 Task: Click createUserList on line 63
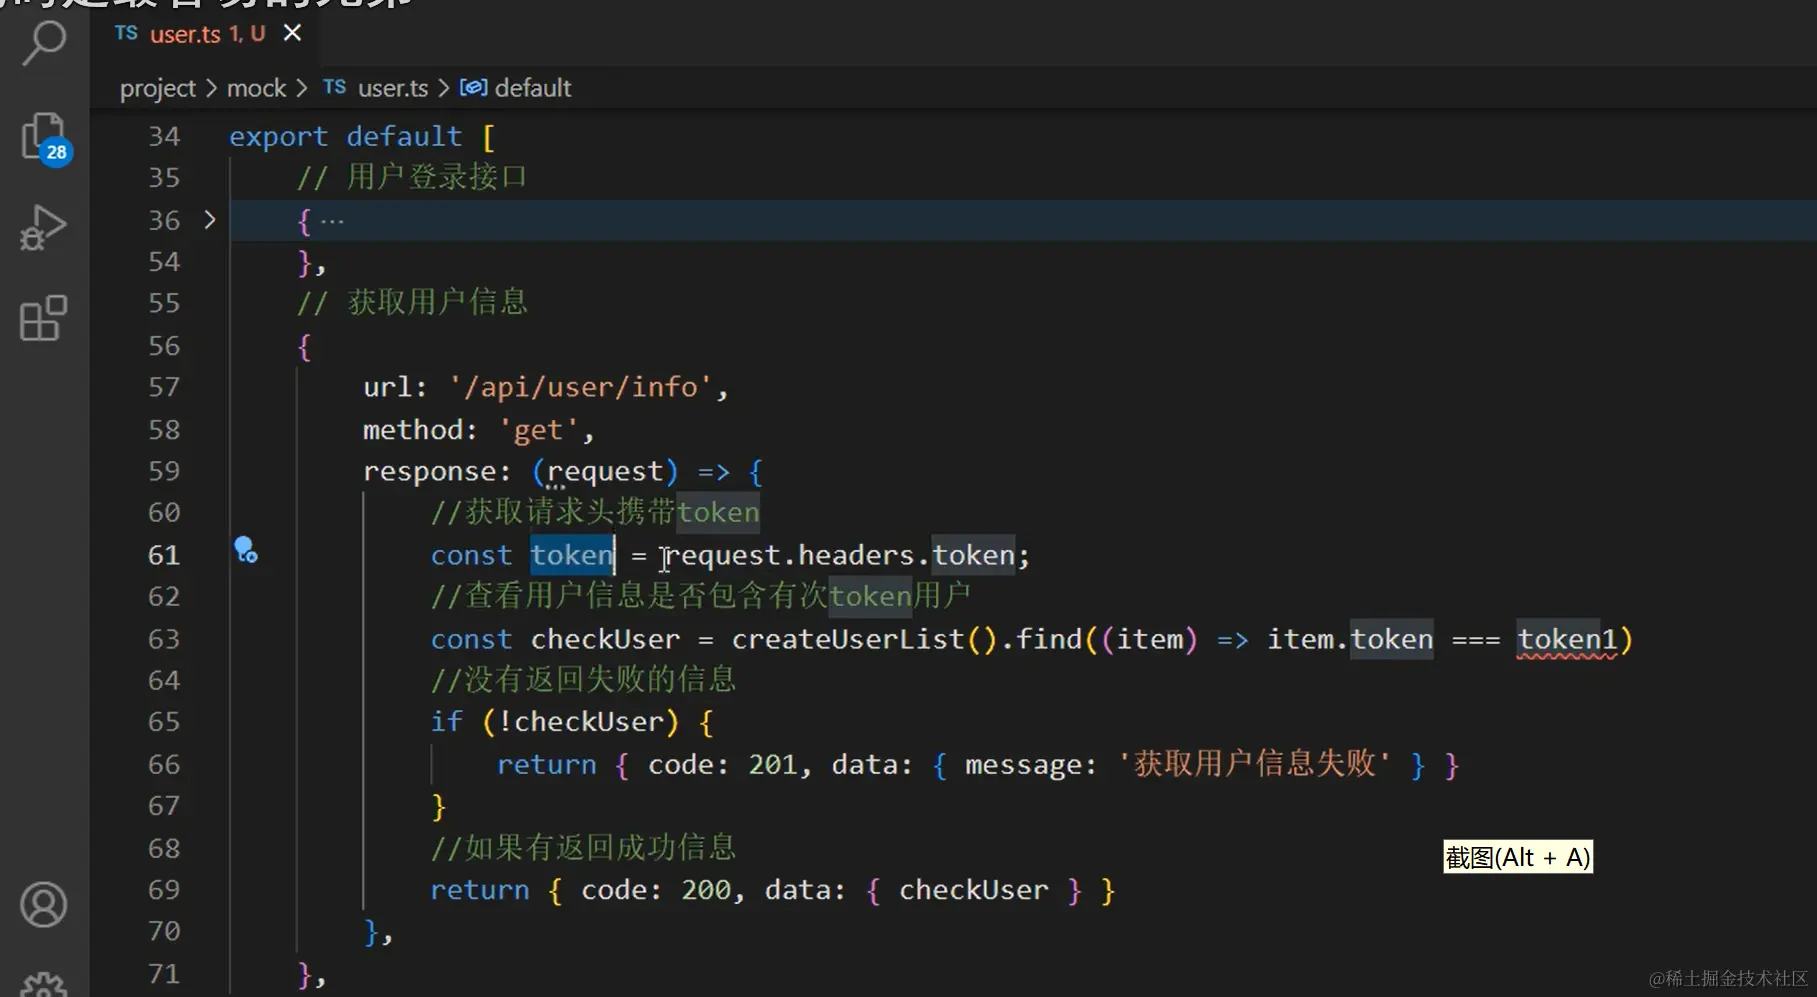point(848,639)
